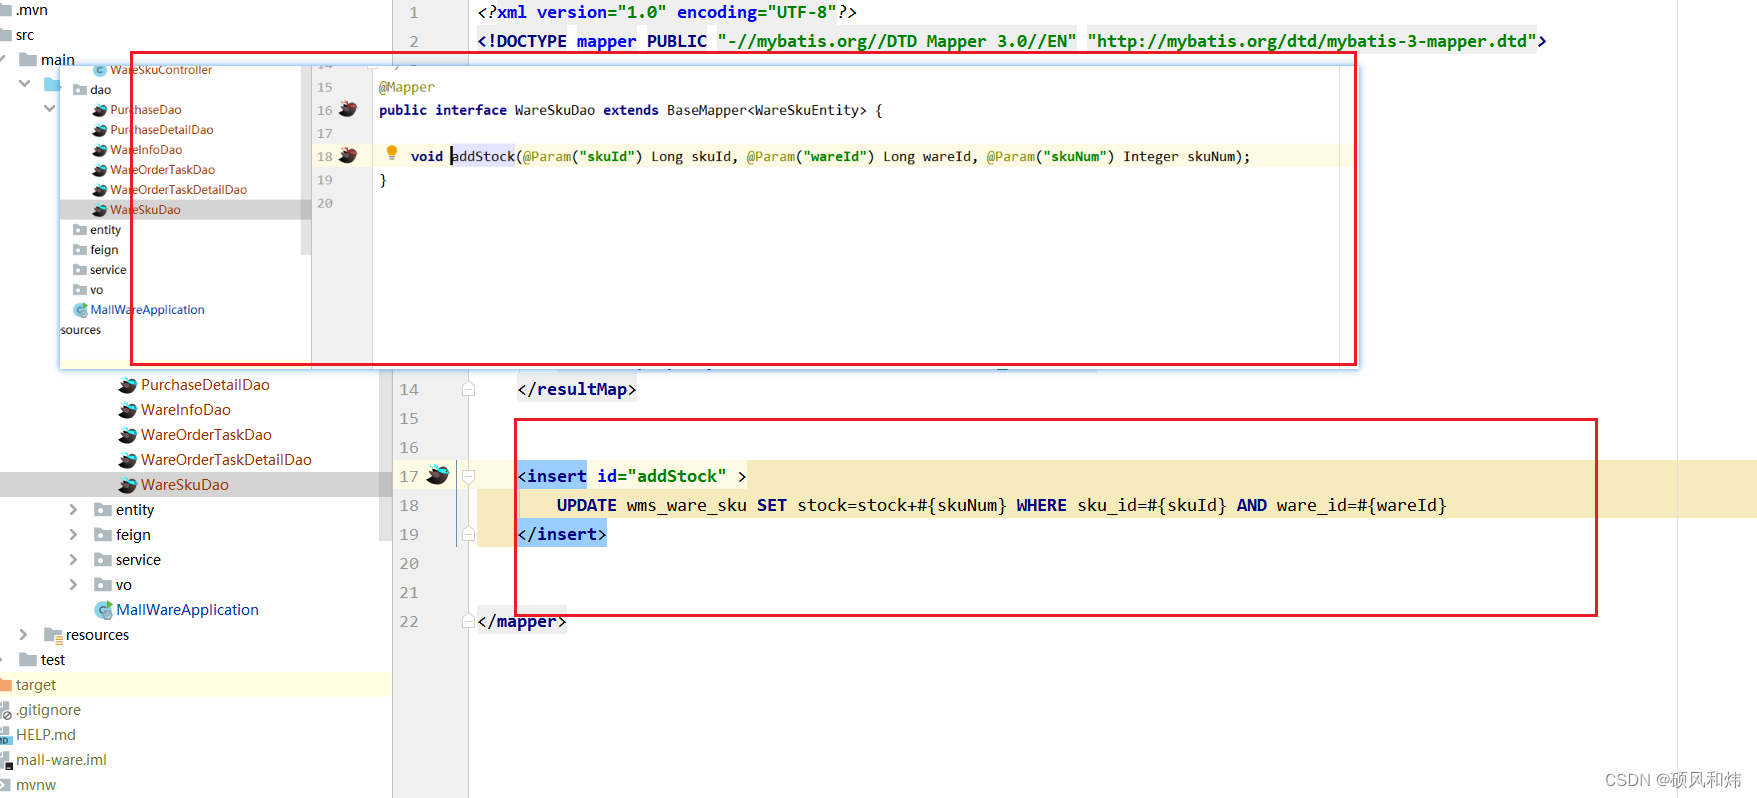Select the test folder
The width and height of the screenshot is (1757, 798).
click(x=53, y=660)
